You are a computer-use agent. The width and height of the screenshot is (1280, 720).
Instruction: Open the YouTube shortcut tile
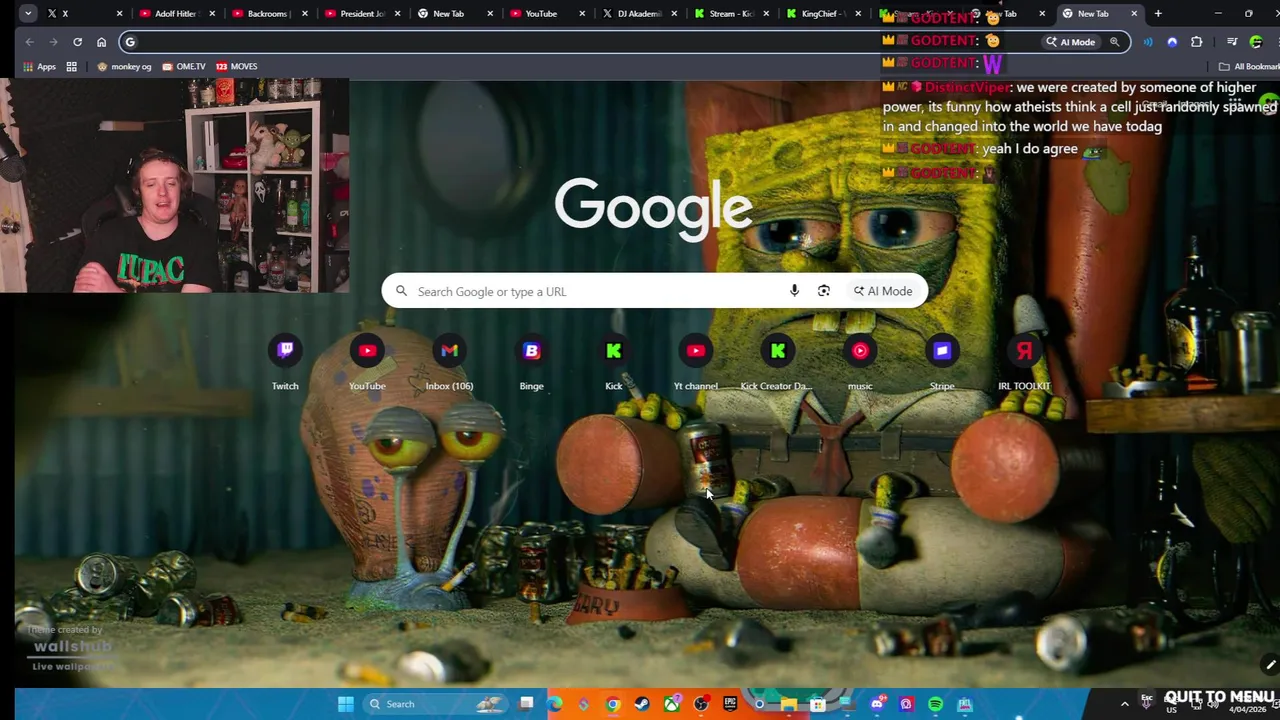tap(367, 363)
